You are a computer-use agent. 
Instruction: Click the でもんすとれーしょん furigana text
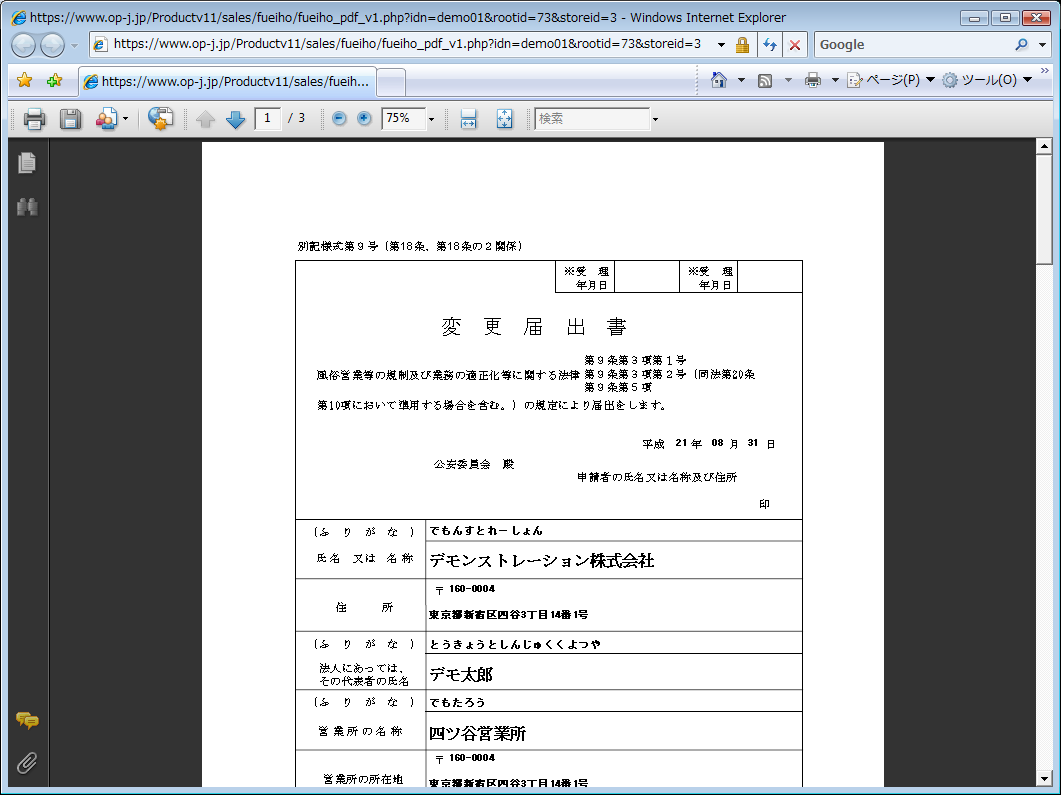pos(486,531)
